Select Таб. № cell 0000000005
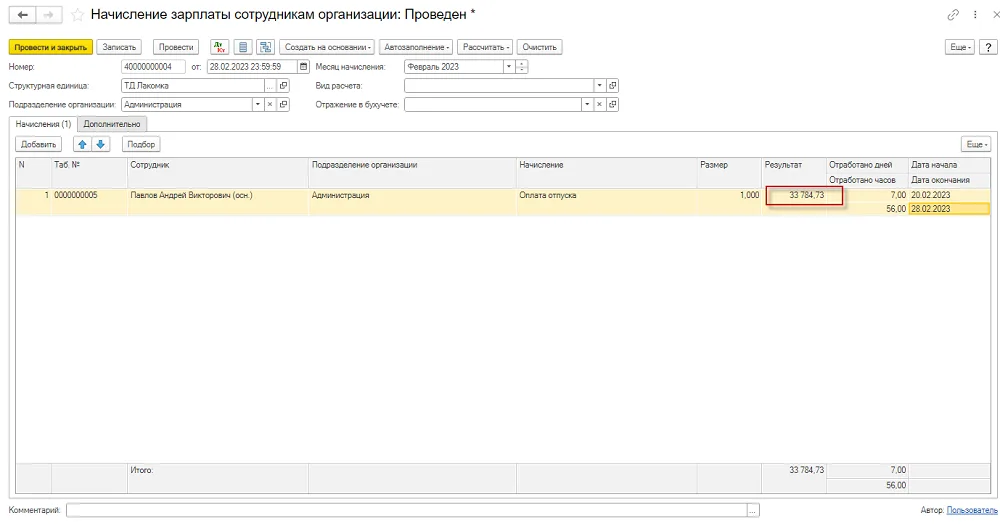1000x526 pixels. (x=89, y=195)
